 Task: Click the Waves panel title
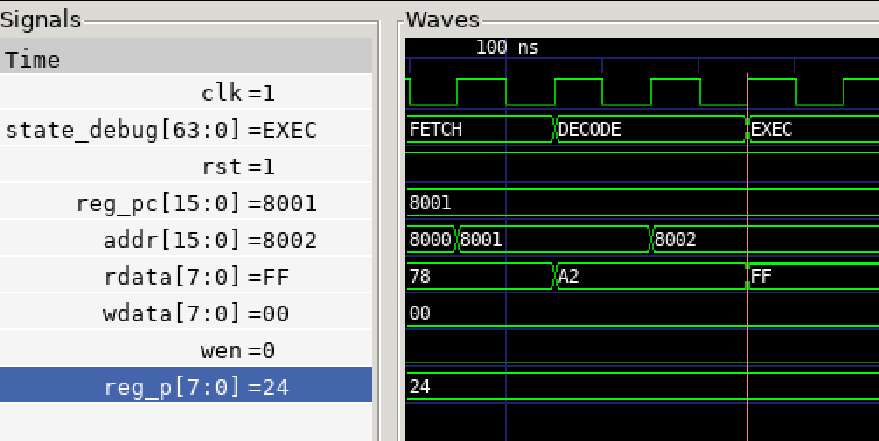pos(443,20)
